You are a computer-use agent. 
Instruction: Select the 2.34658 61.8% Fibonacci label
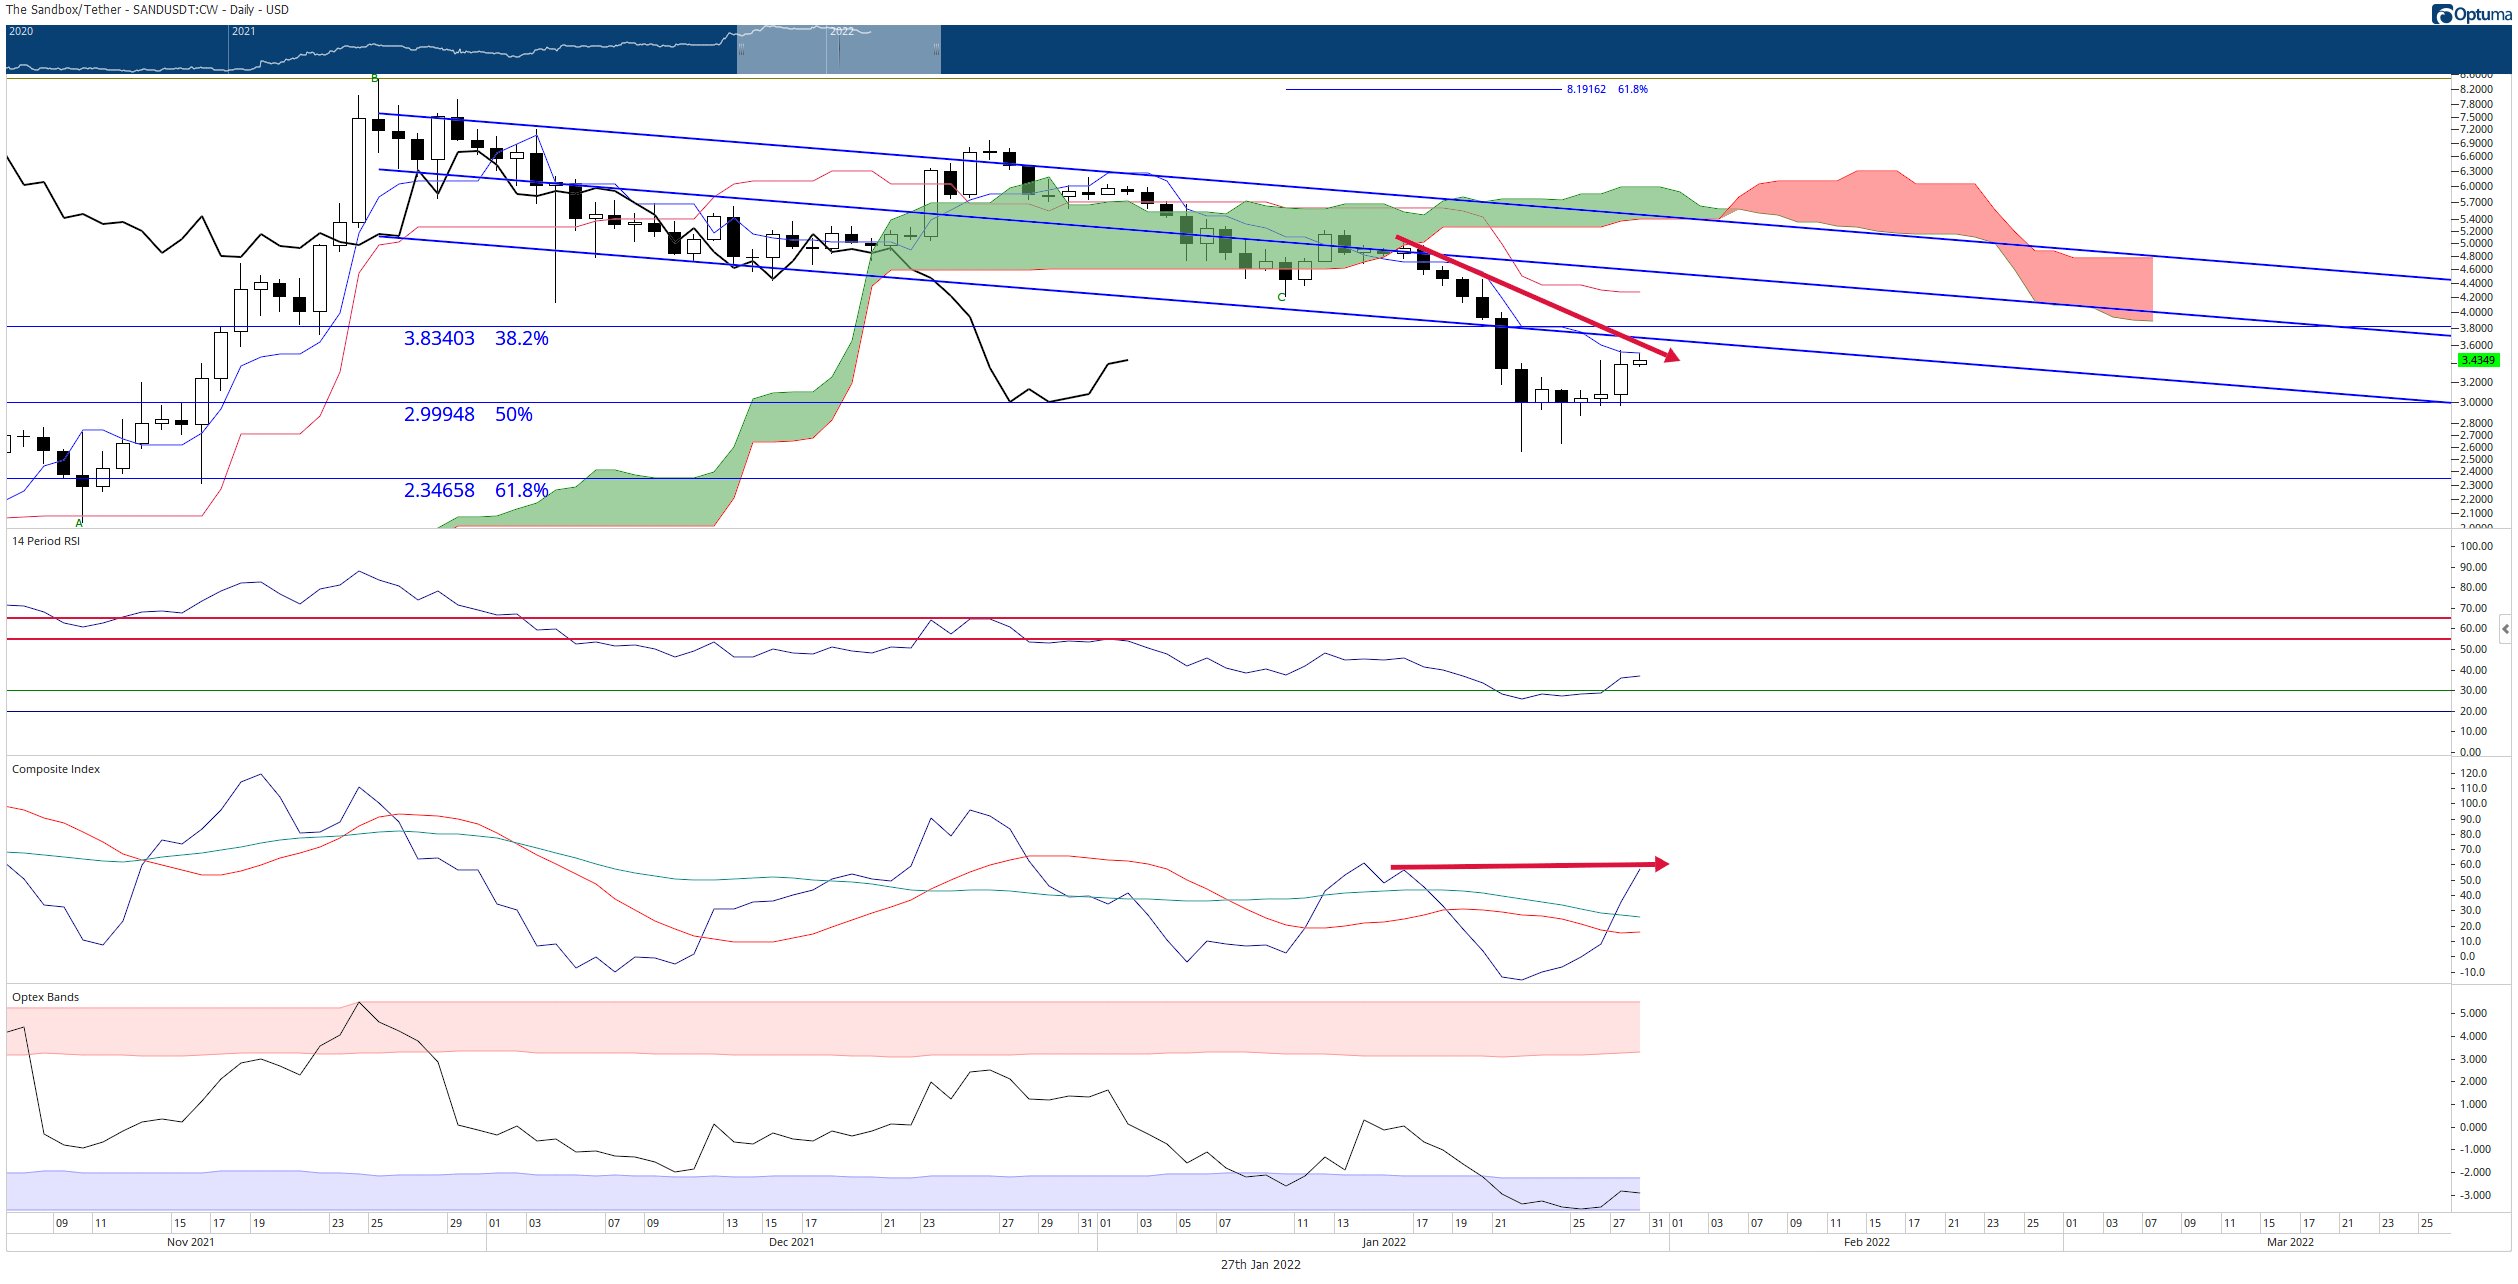point(476,490)
